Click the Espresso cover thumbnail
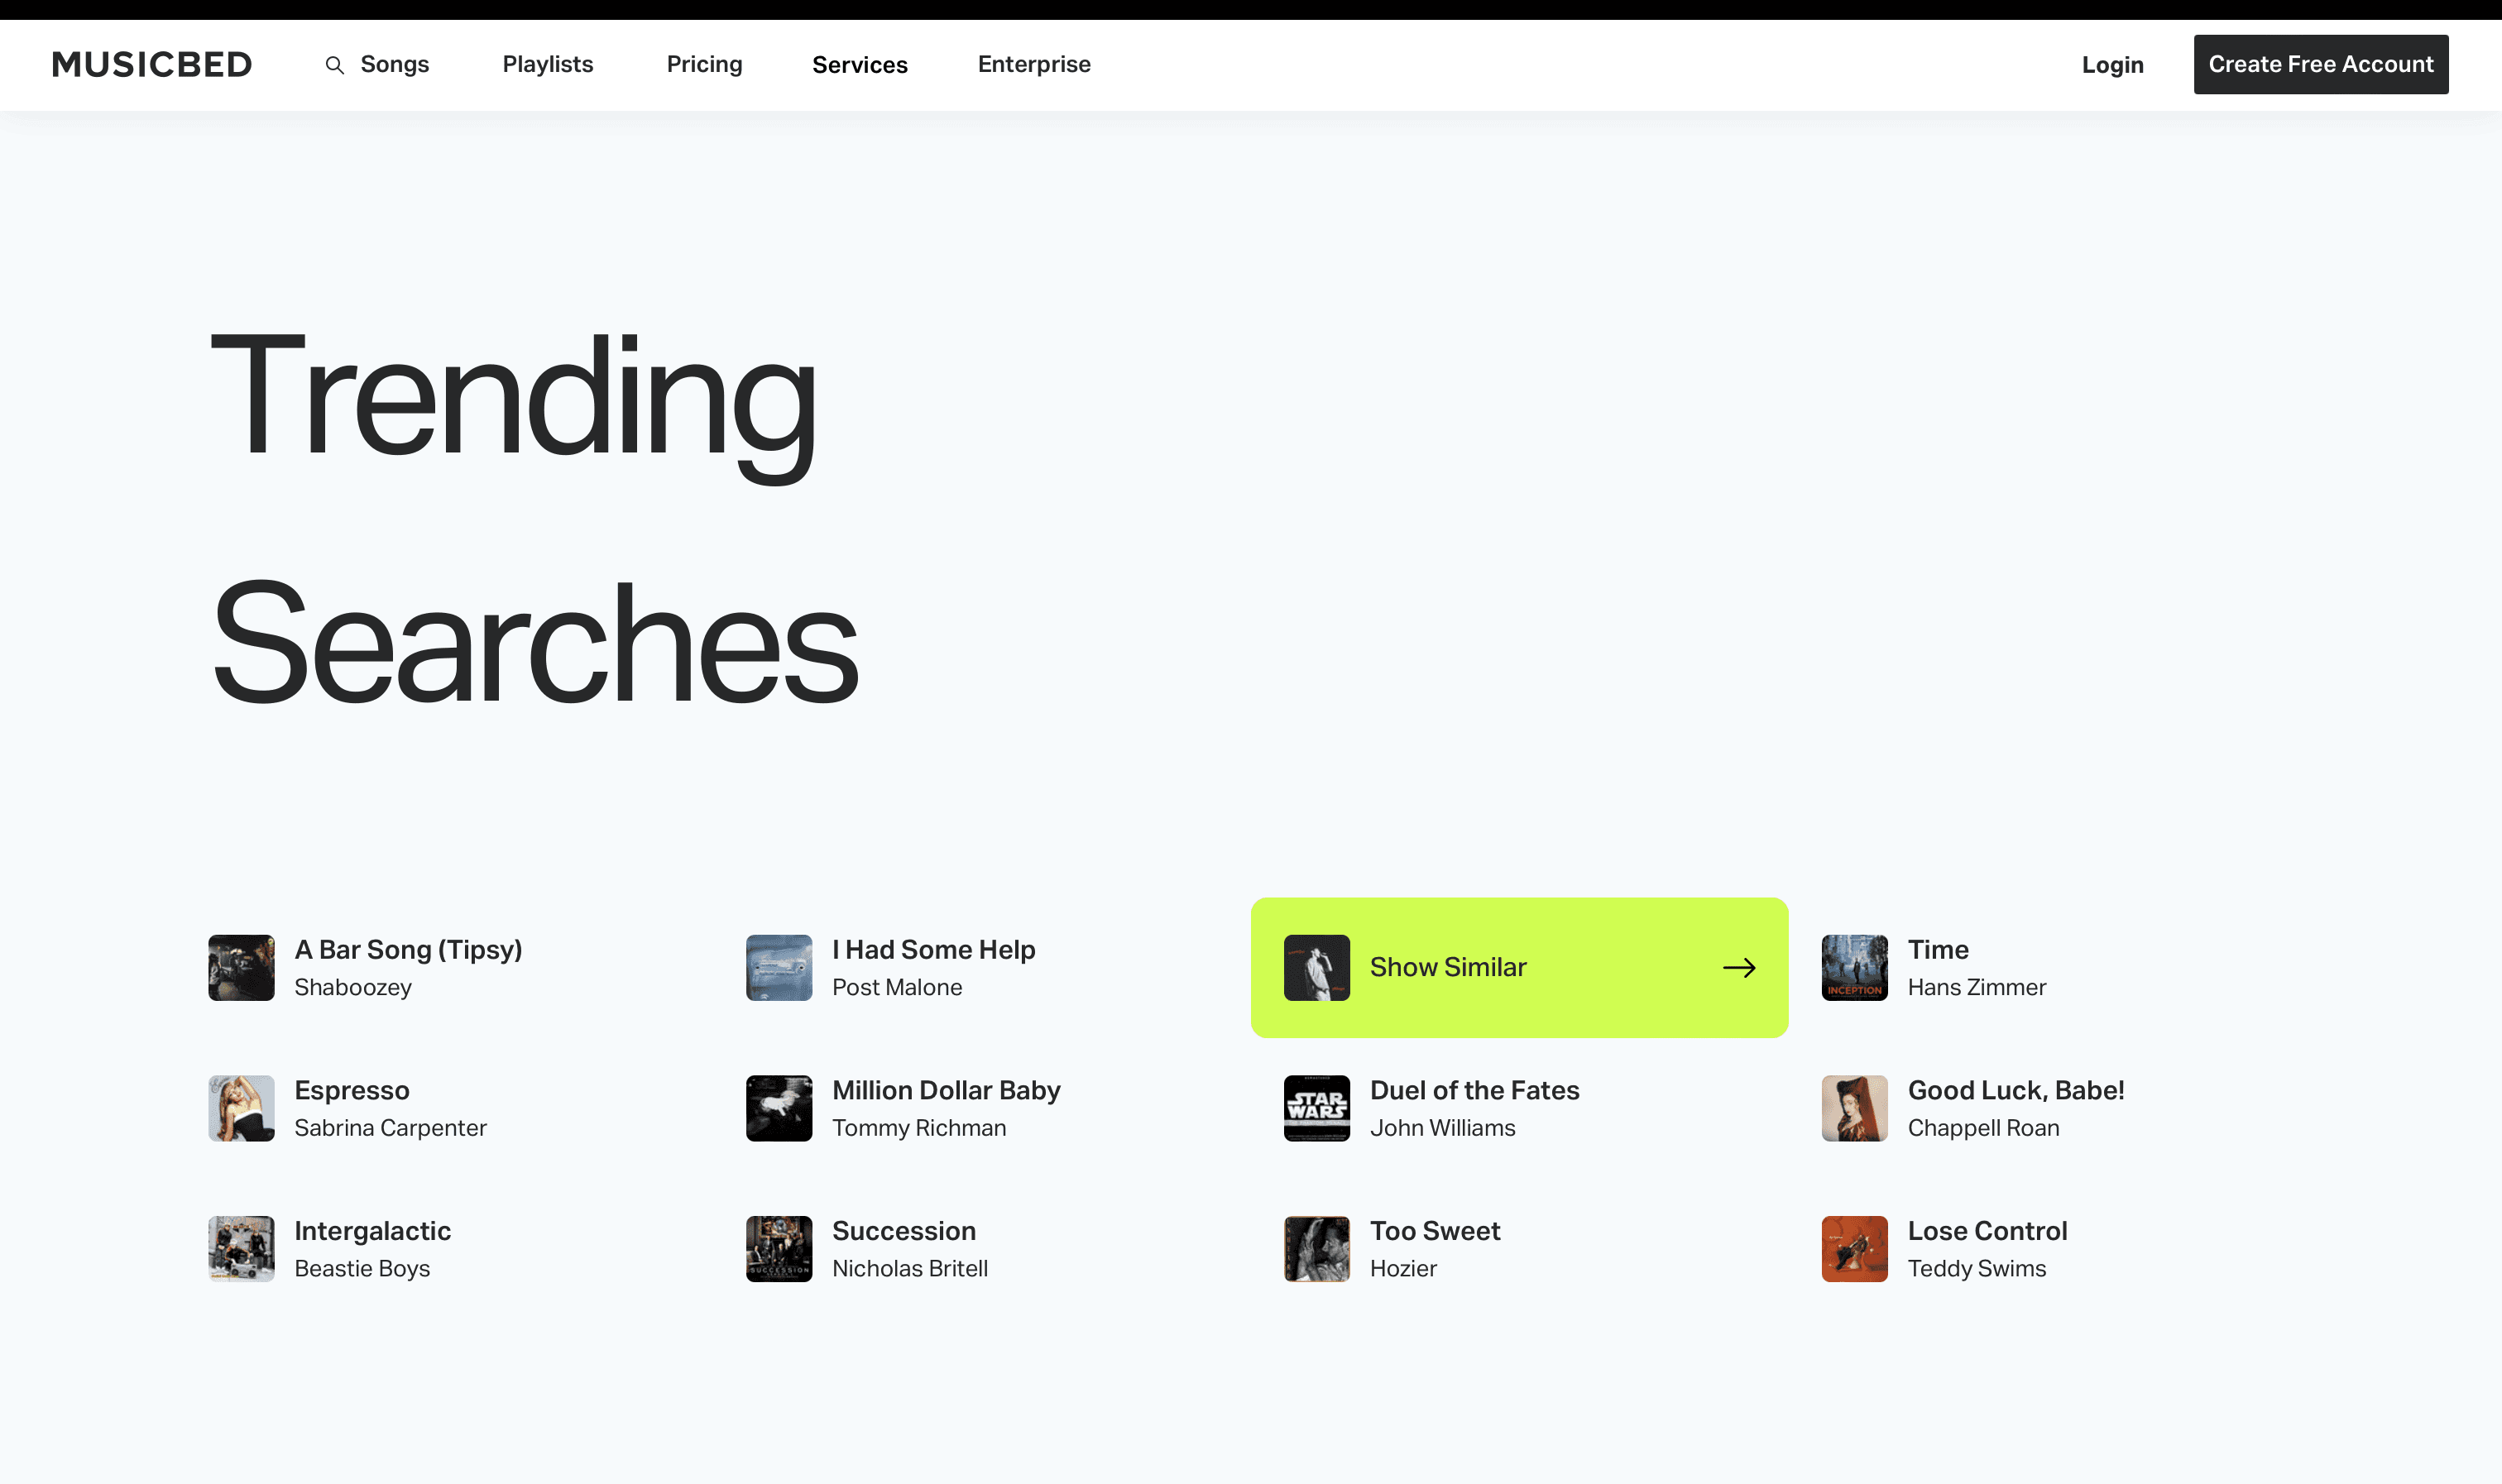The width and height of the screenshot is (2502, 1484). pyautogui.click(x=241, y=1108)
